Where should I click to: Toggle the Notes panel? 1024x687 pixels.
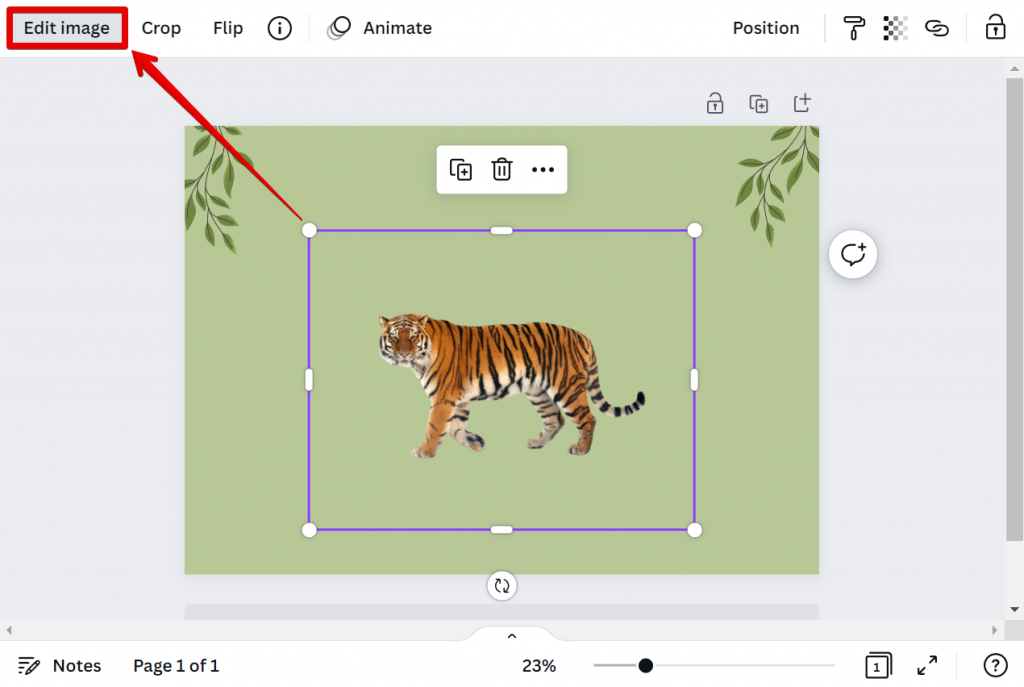click(x=60, y=665)
